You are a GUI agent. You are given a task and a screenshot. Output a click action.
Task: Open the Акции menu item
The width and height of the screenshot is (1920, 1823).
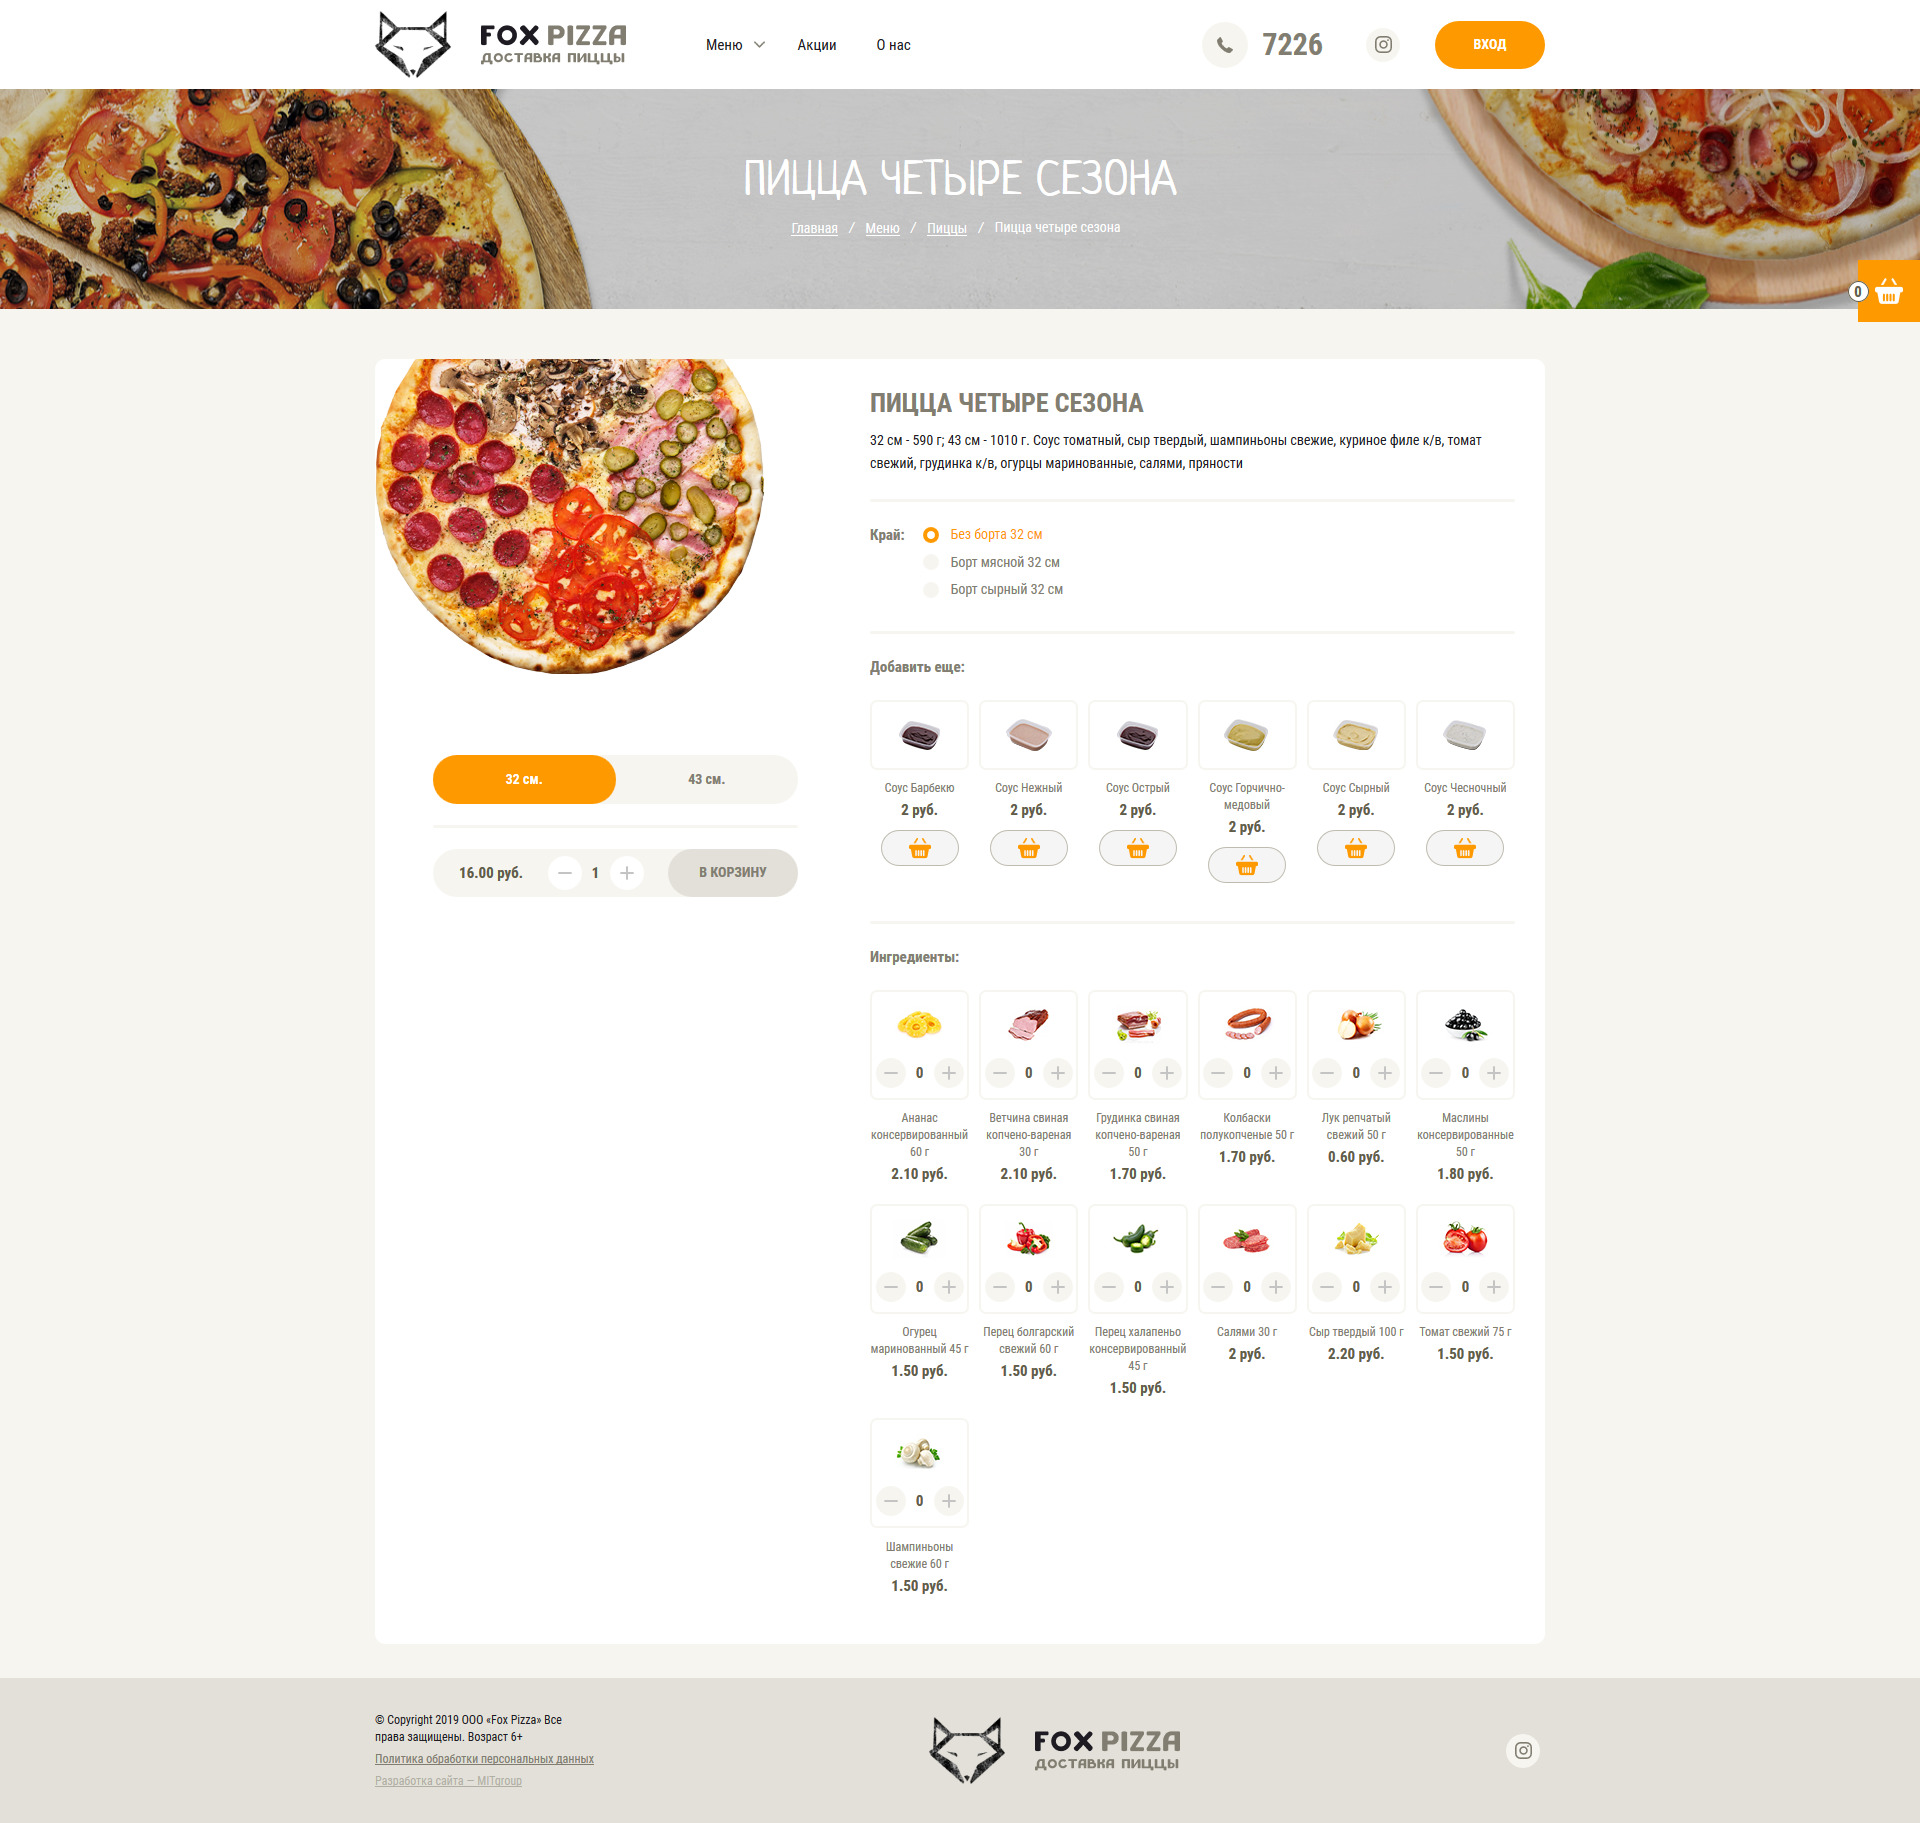(x=817, y=45)
